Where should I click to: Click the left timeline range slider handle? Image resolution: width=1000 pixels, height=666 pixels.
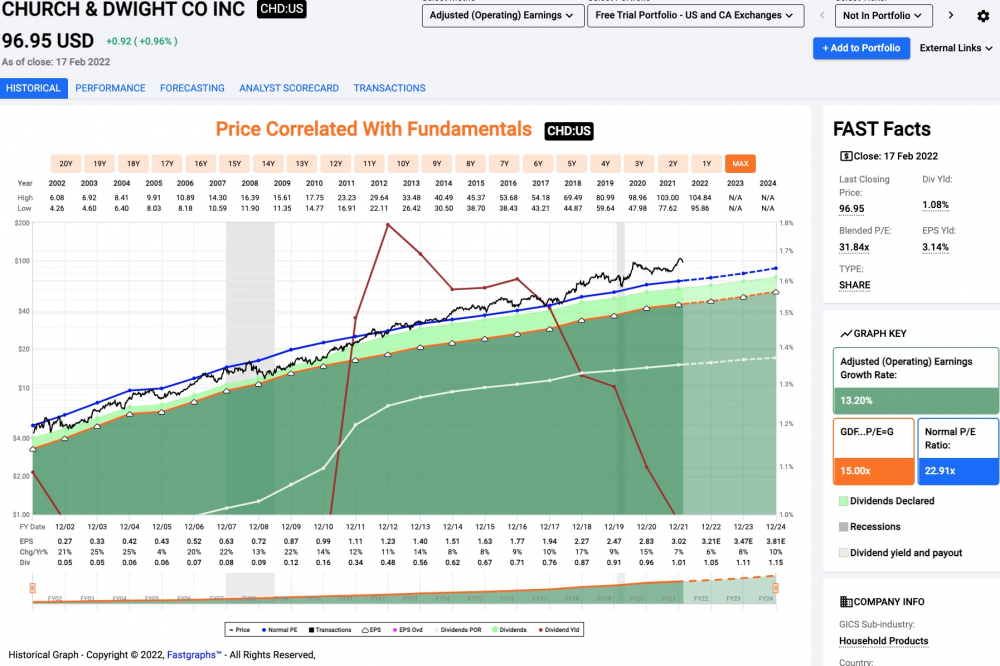(x=33, y=588)
